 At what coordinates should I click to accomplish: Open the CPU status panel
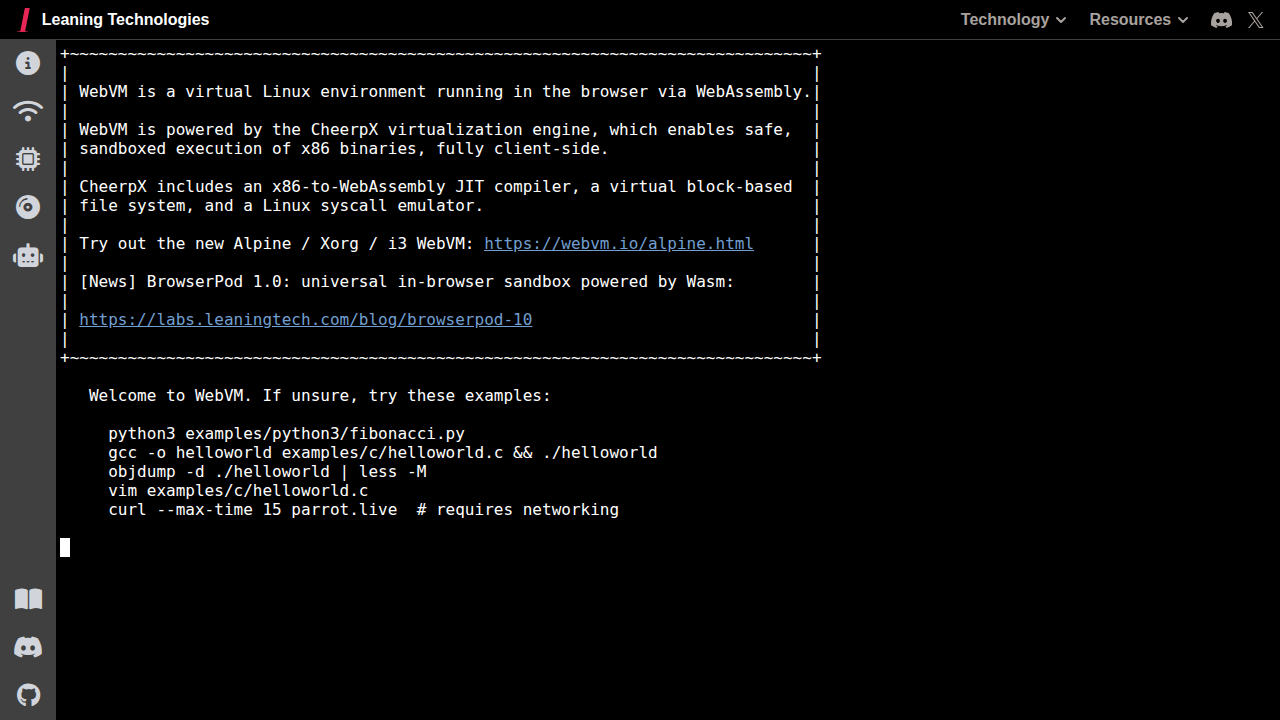pyautogui.click(x=27, y=159)
